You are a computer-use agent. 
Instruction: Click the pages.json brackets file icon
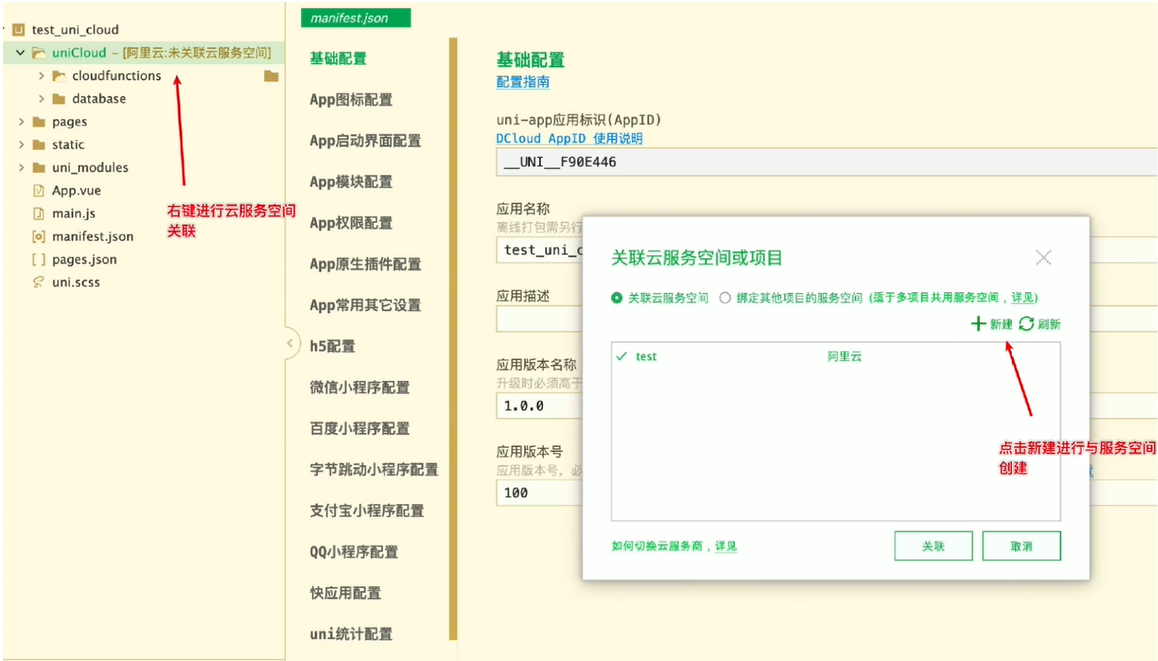[39, 259]
